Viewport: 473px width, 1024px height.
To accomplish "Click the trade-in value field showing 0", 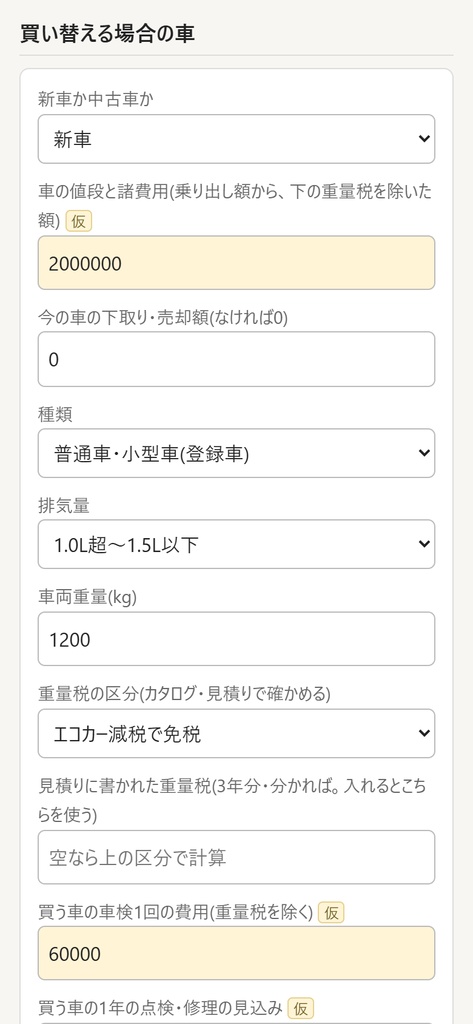I will tap(236, 359).
